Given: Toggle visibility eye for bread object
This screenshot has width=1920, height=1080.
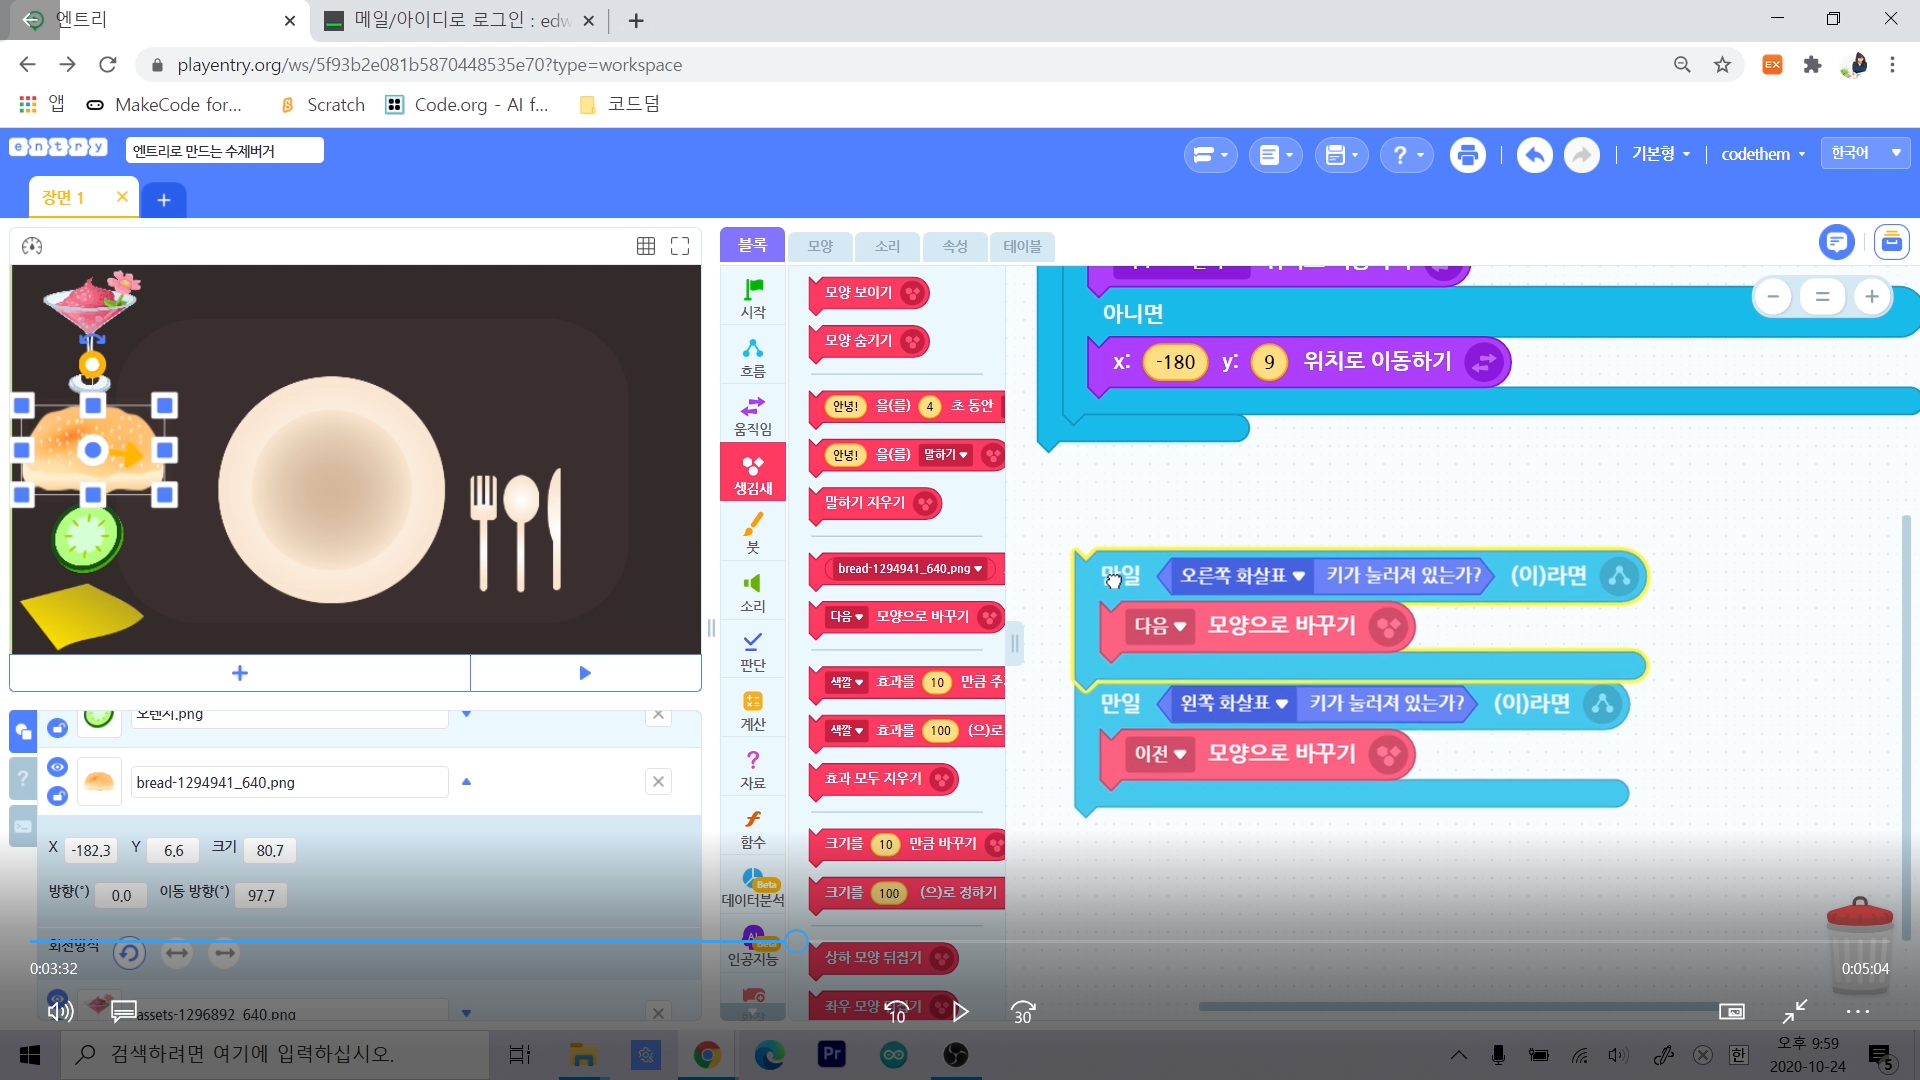Looking at the screenshot, I should click(x=57, y=767).
